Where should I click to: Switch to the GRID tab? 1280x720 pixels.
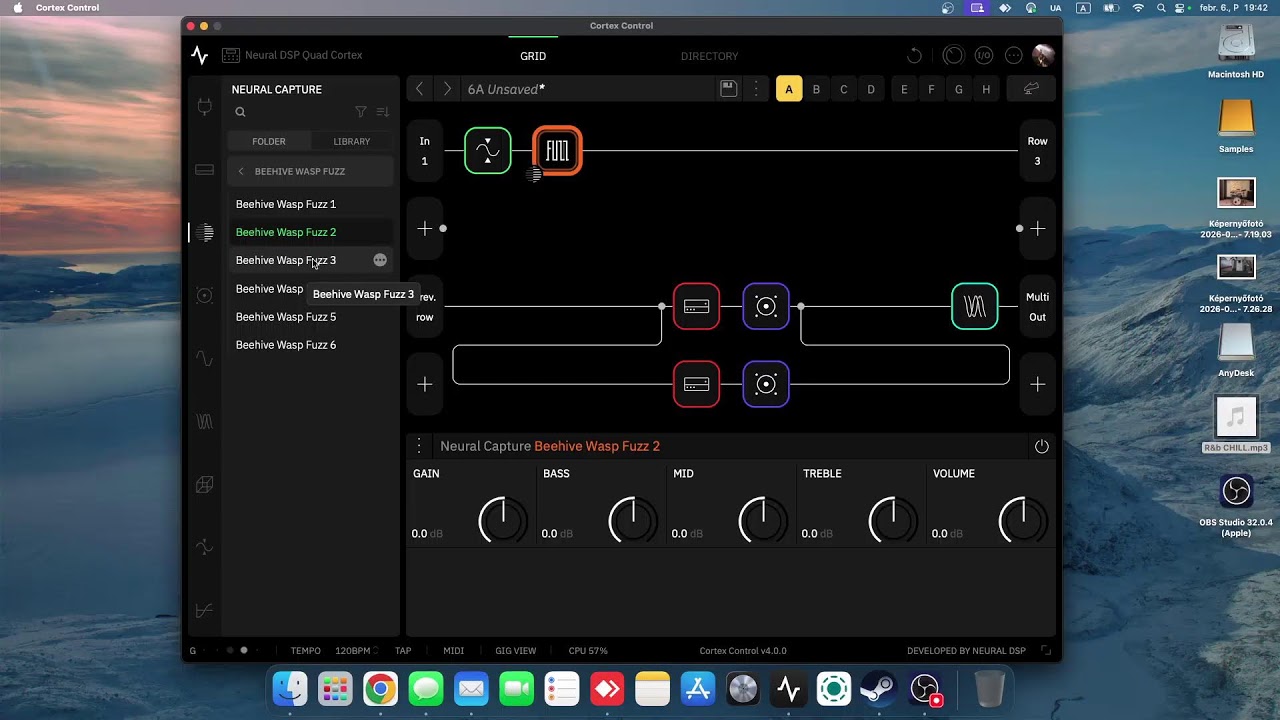pos(533,56)
